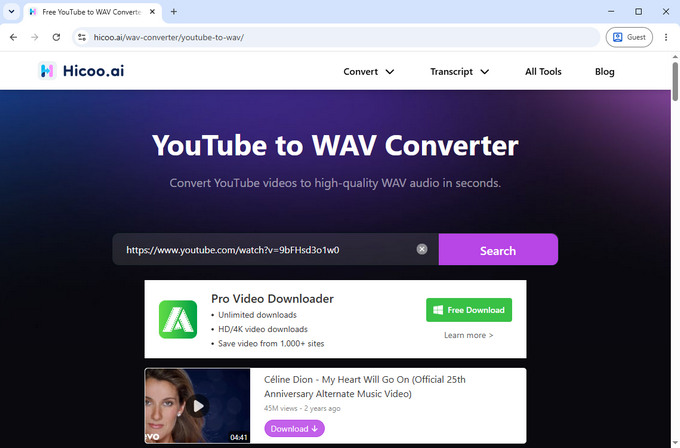Screen dimensions: 680x448
Task: Click 'HD/4K video downloads' bullet text
Action: pos(263,329)
